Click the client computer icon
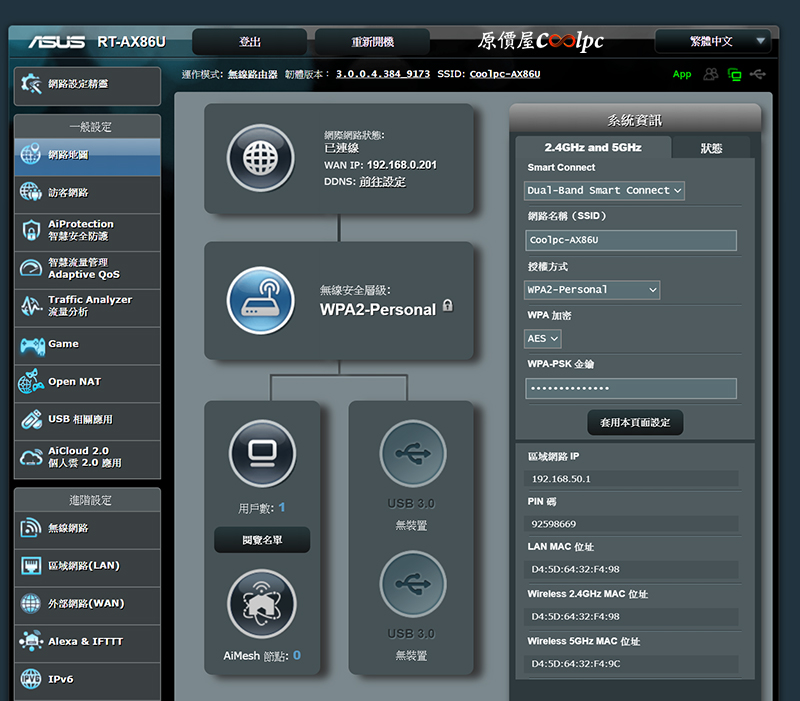The image size is (800, 701). [x=262, y=453]
